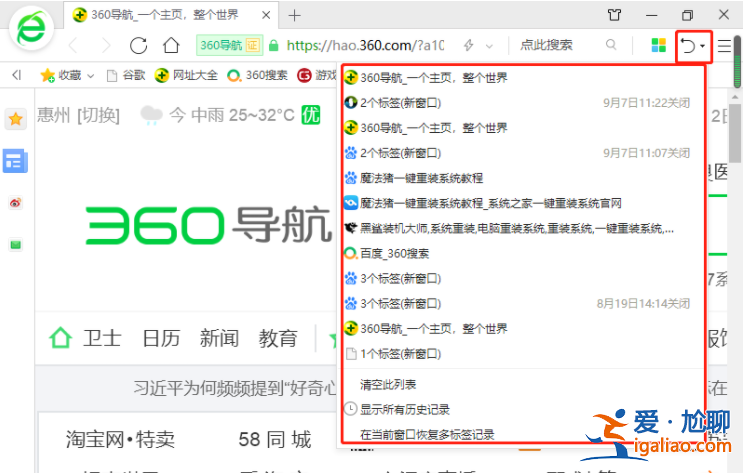Click the 360 browser logo icon
This screenshot has height=473, width=744.
[31, 28]
